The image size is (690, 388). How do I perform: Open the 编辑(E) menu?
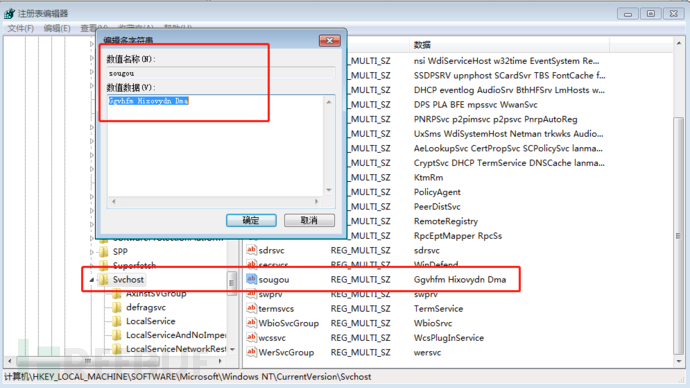click(x=57, y=28)
